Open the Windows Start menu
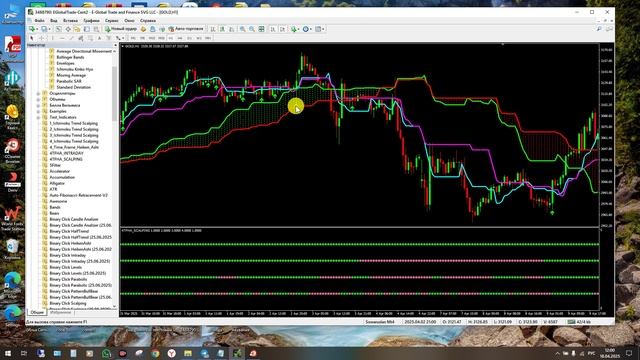The height and width of the screenshot is (360, 640). (8, 353)
